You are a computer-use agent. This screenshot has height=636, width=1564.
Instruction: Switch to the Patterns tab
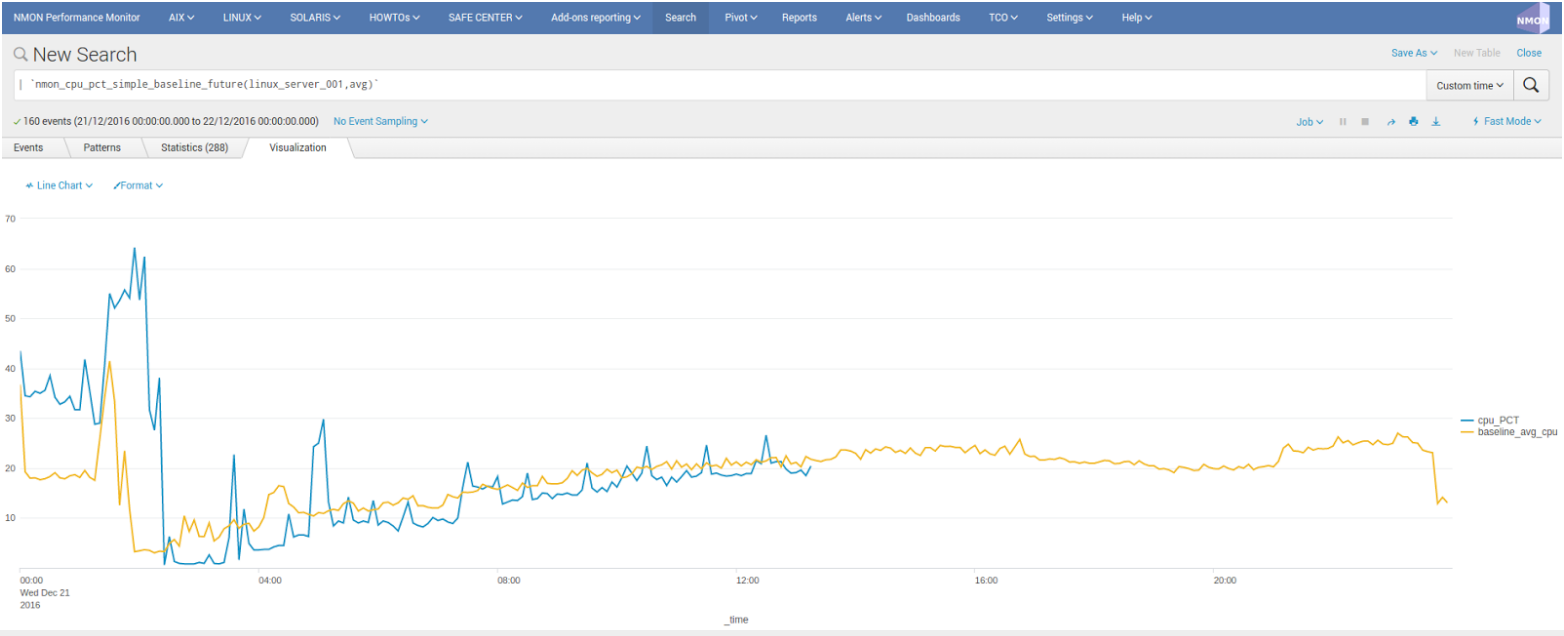click(x=102, y=147)
